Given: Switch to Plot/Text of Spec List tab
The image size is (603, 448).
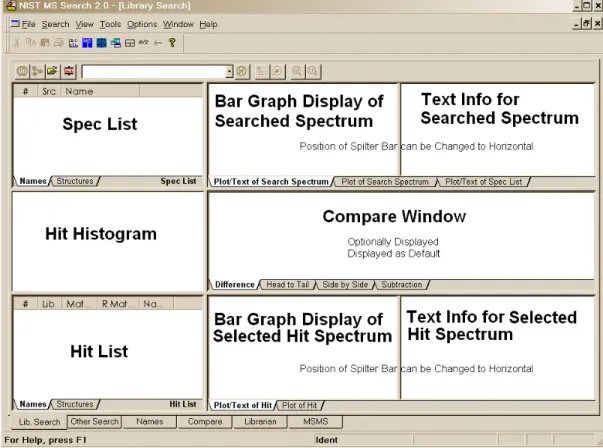Looking at the screenshot, I should tap(484, 182).
